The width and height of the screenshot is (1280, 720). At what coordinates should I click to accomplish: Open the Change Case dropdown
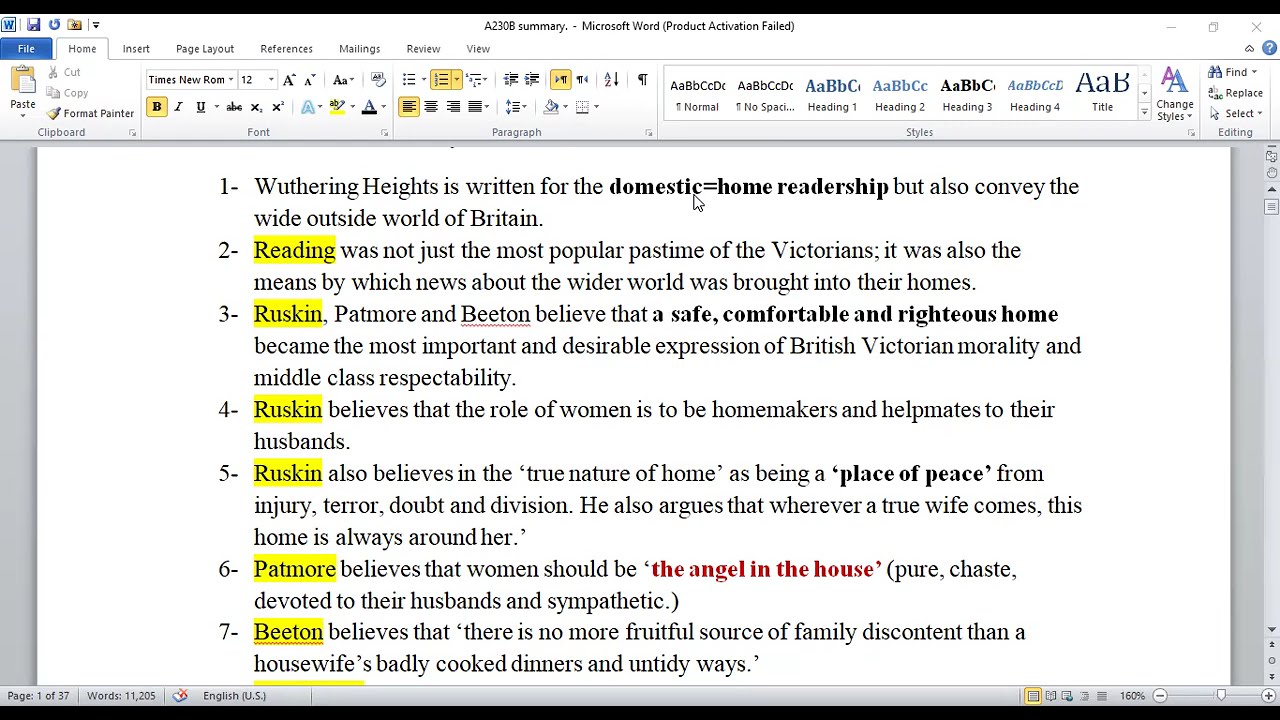click(343, 80)
